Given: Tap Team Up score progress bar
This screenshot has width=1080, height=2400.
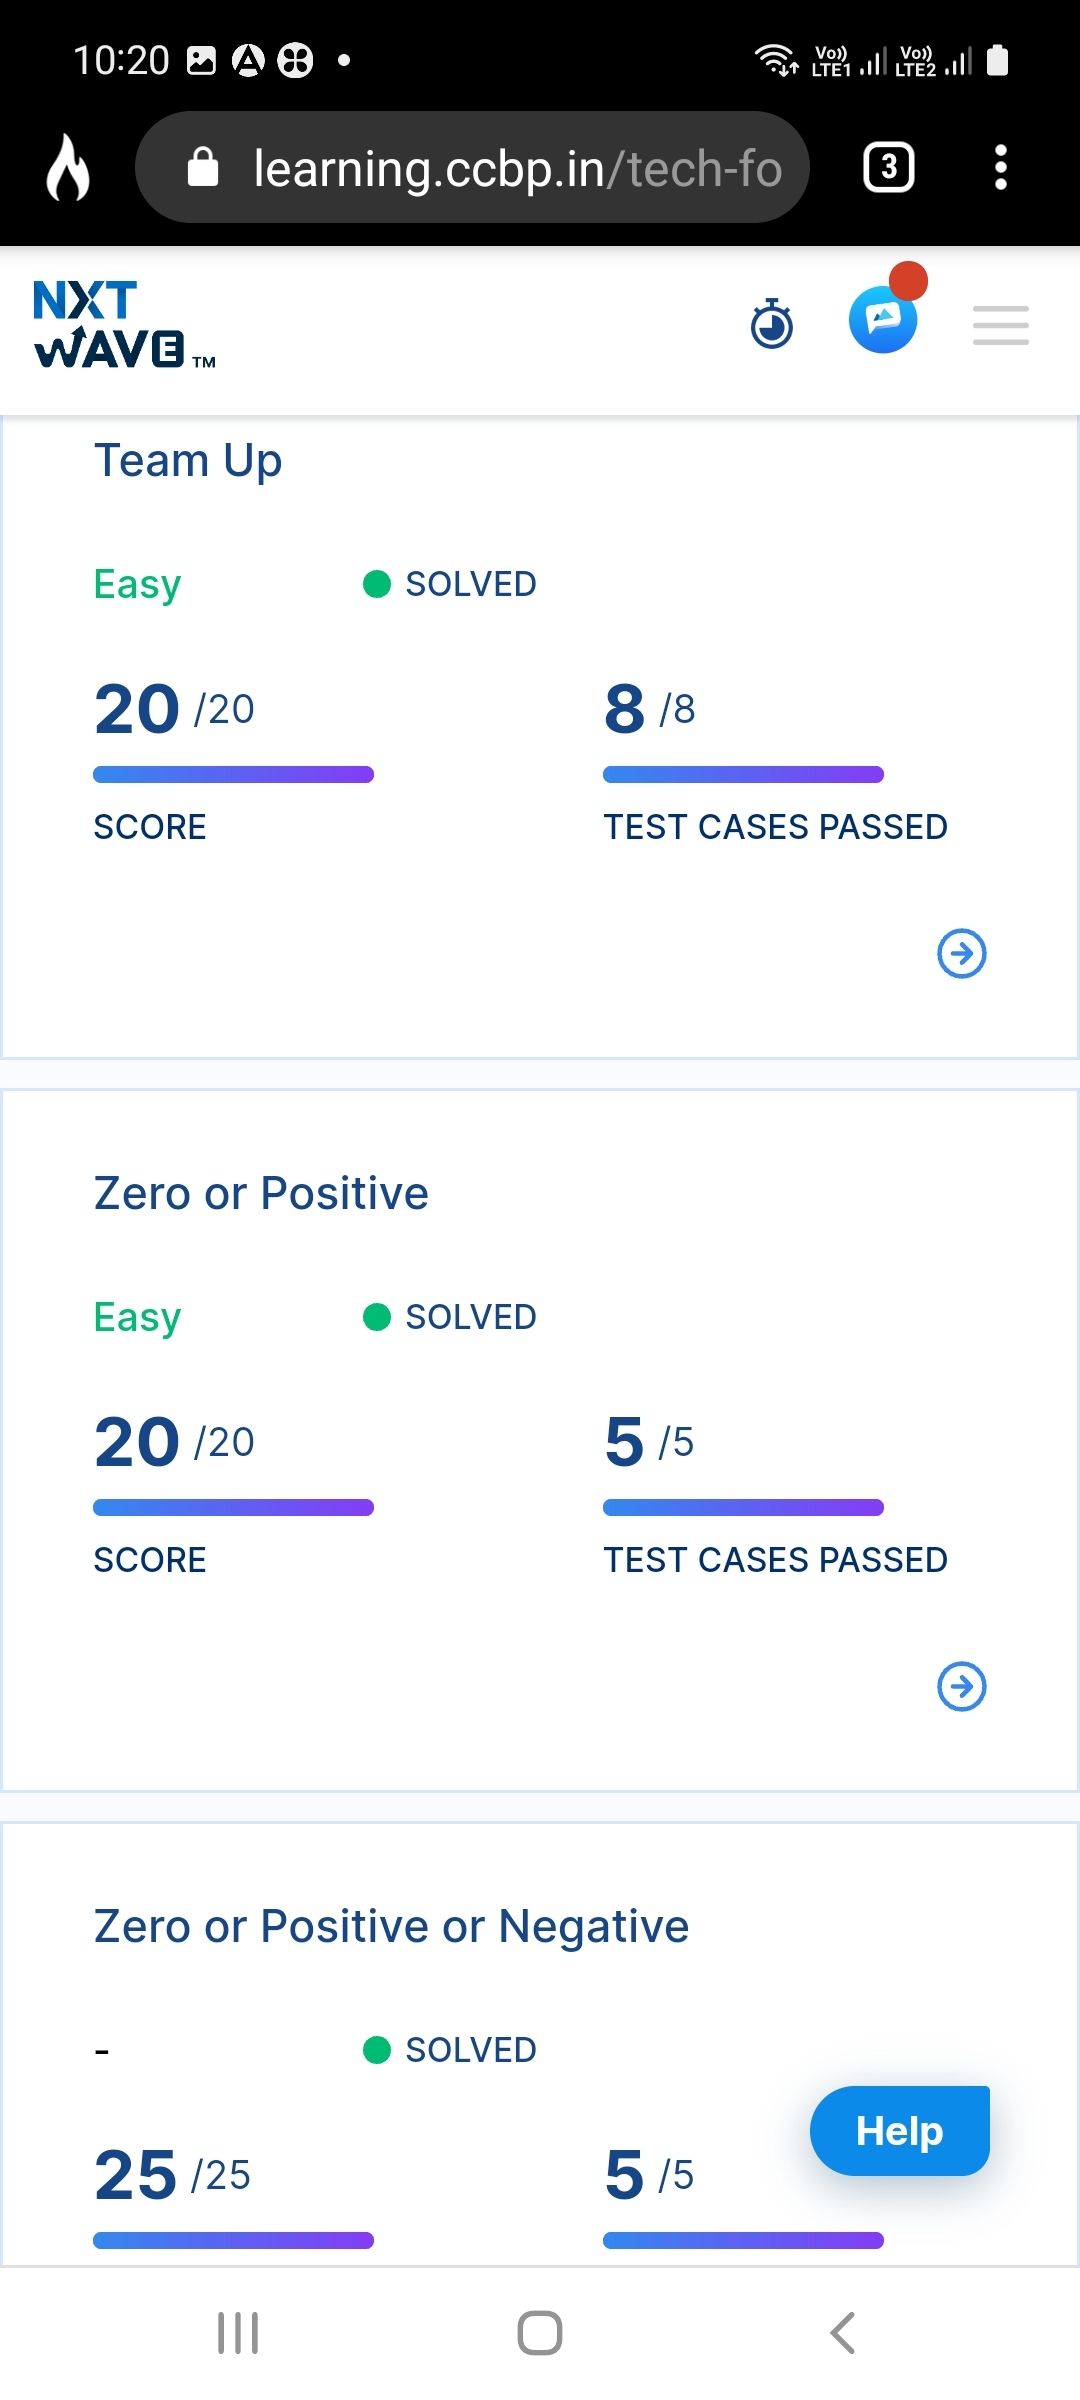Looking at the screenshot, I should (x=233, y=774).
